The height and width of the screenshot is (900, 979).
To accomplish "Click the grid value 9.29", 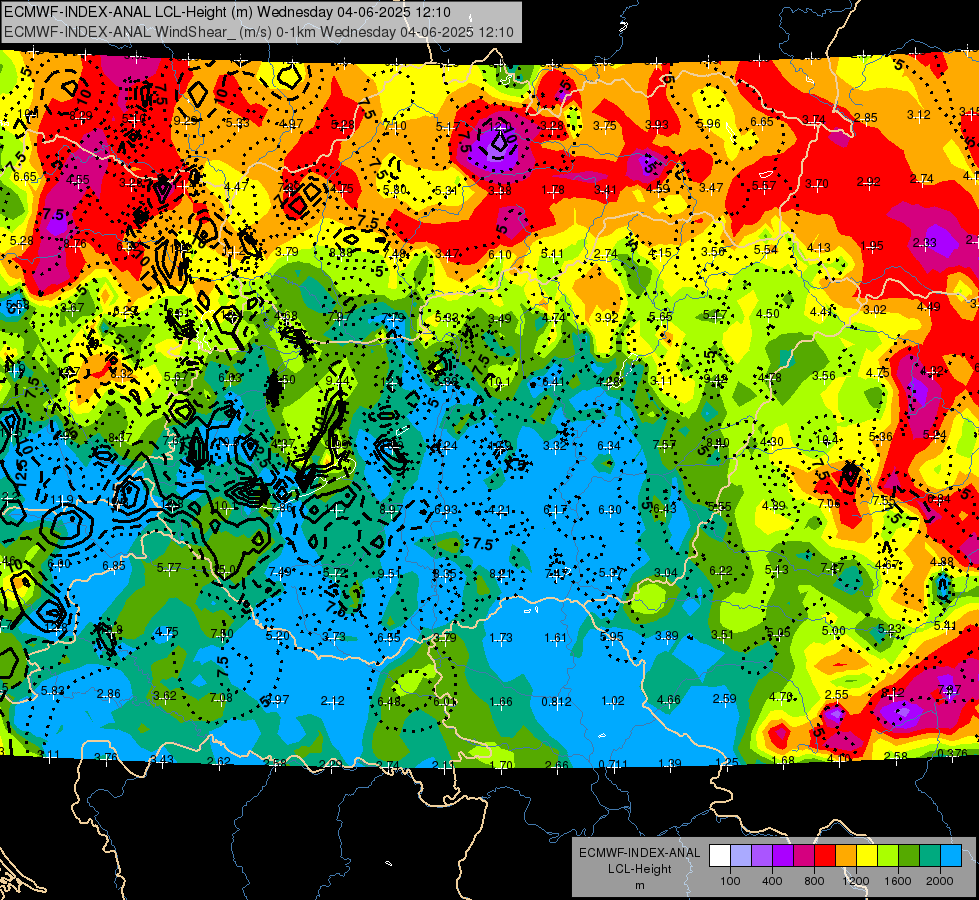I will point(185,121).
